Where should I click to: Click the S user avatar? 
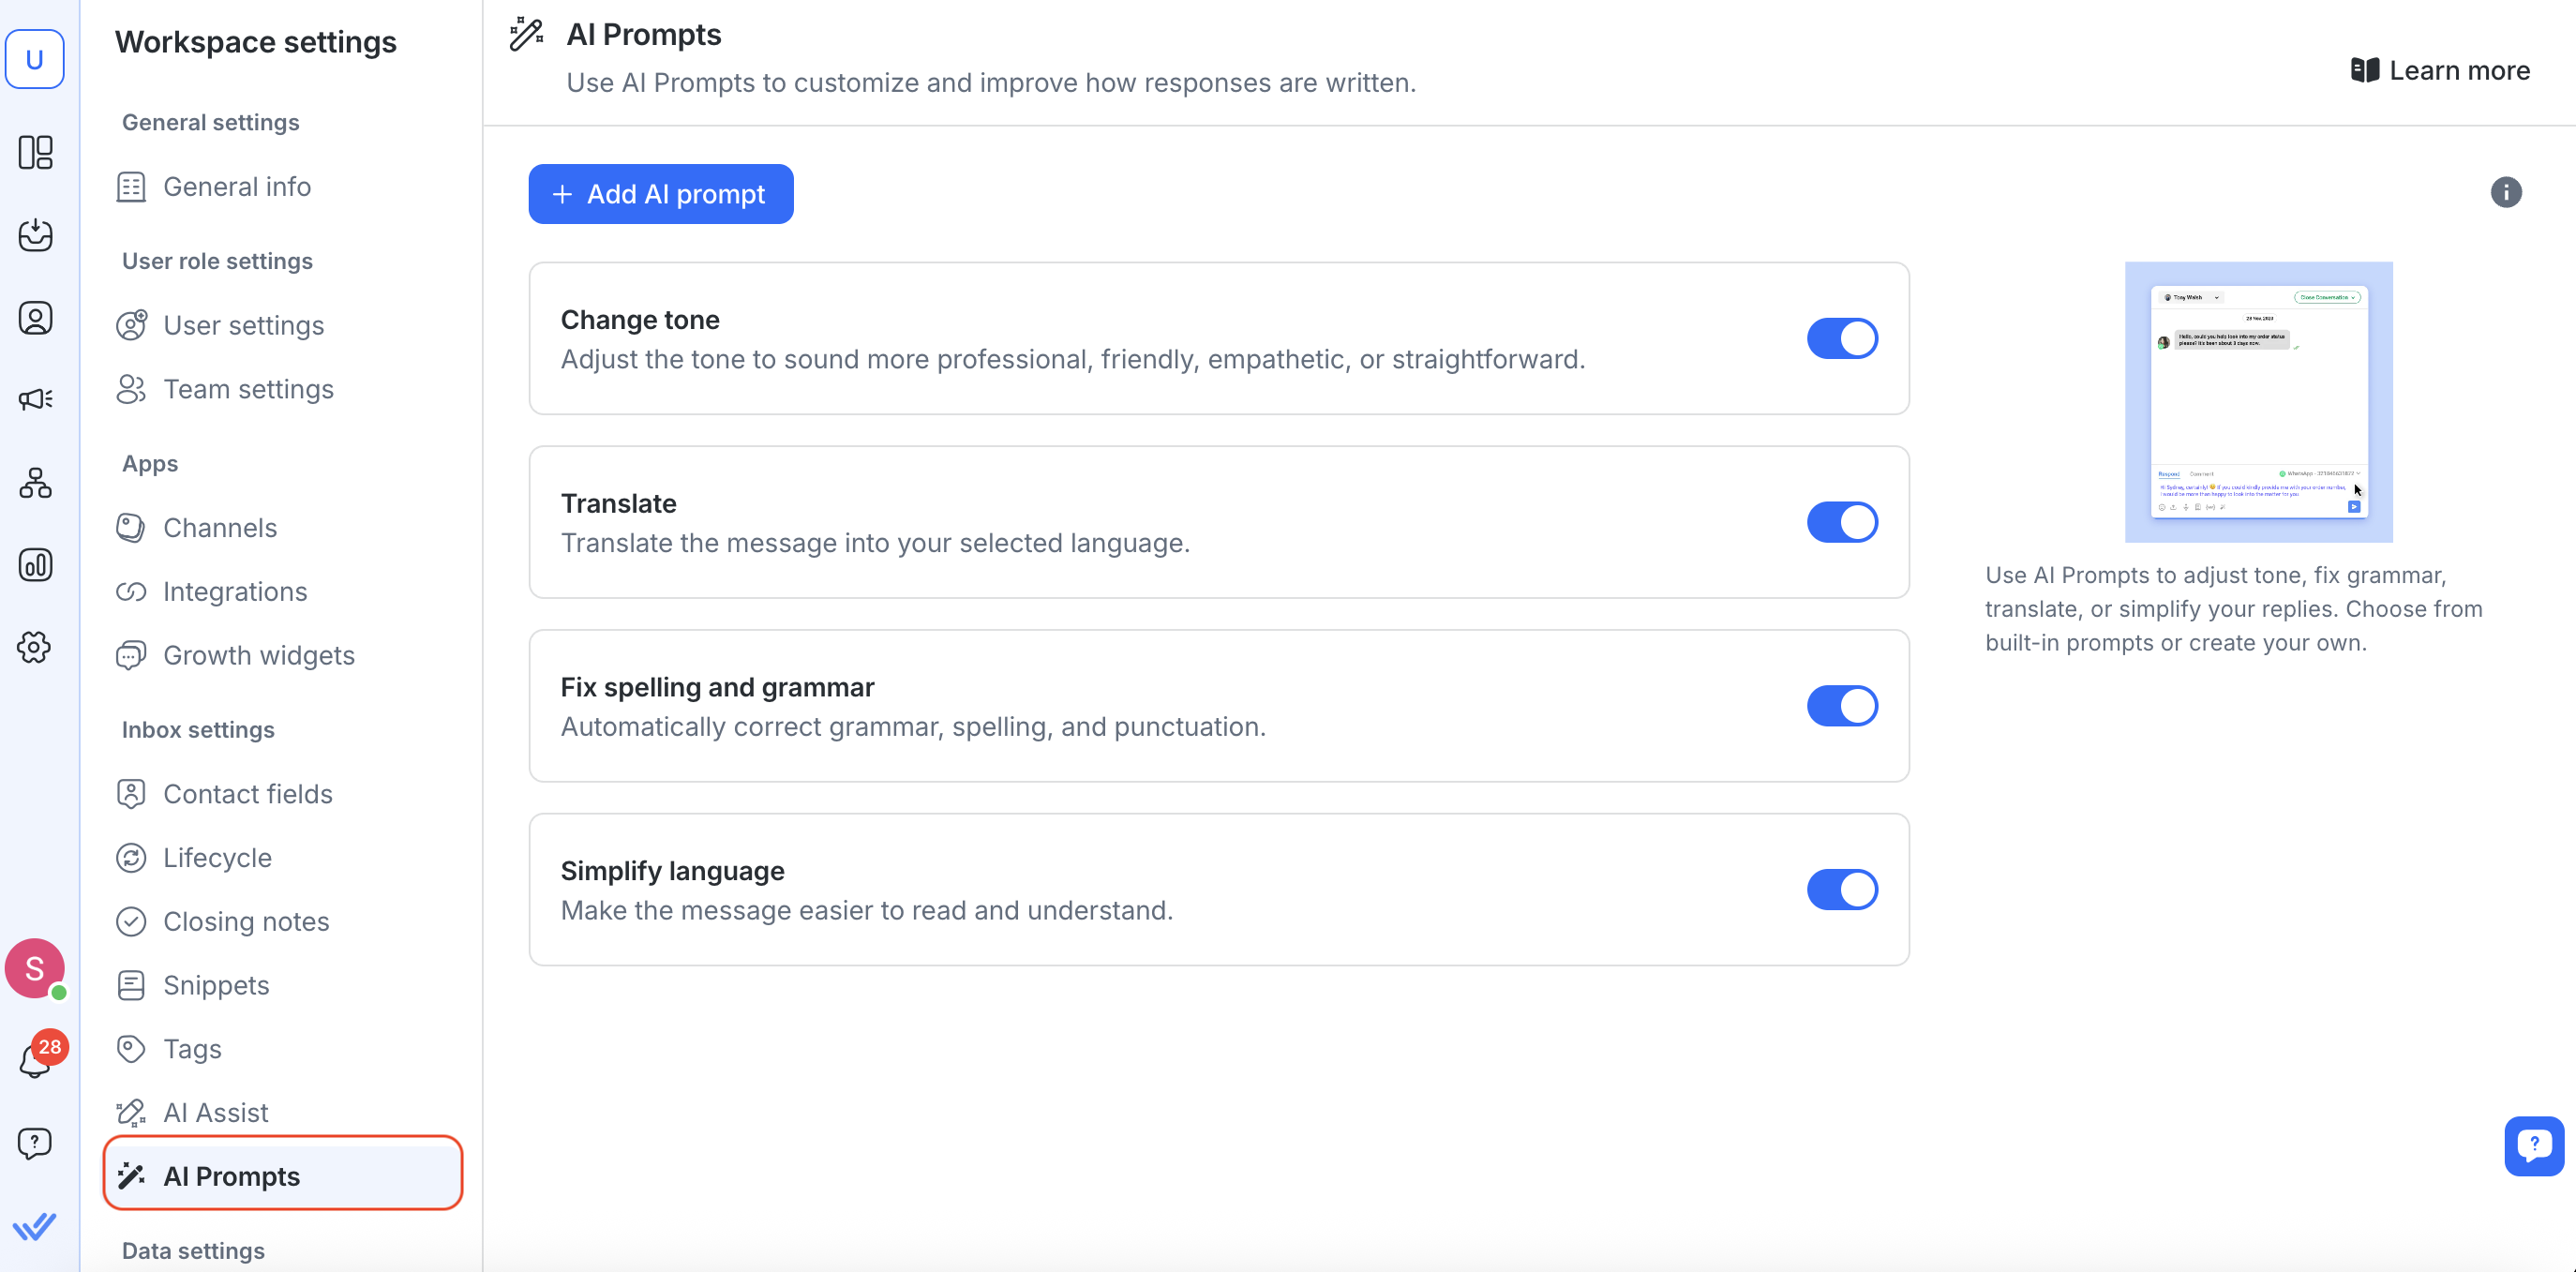tap(35, 968)
